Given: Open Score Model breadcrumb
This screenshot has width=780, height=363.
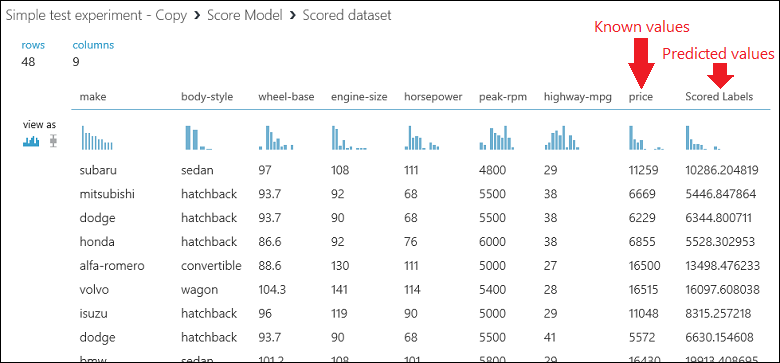Looking at the screenshot, I should coord(245,15).
